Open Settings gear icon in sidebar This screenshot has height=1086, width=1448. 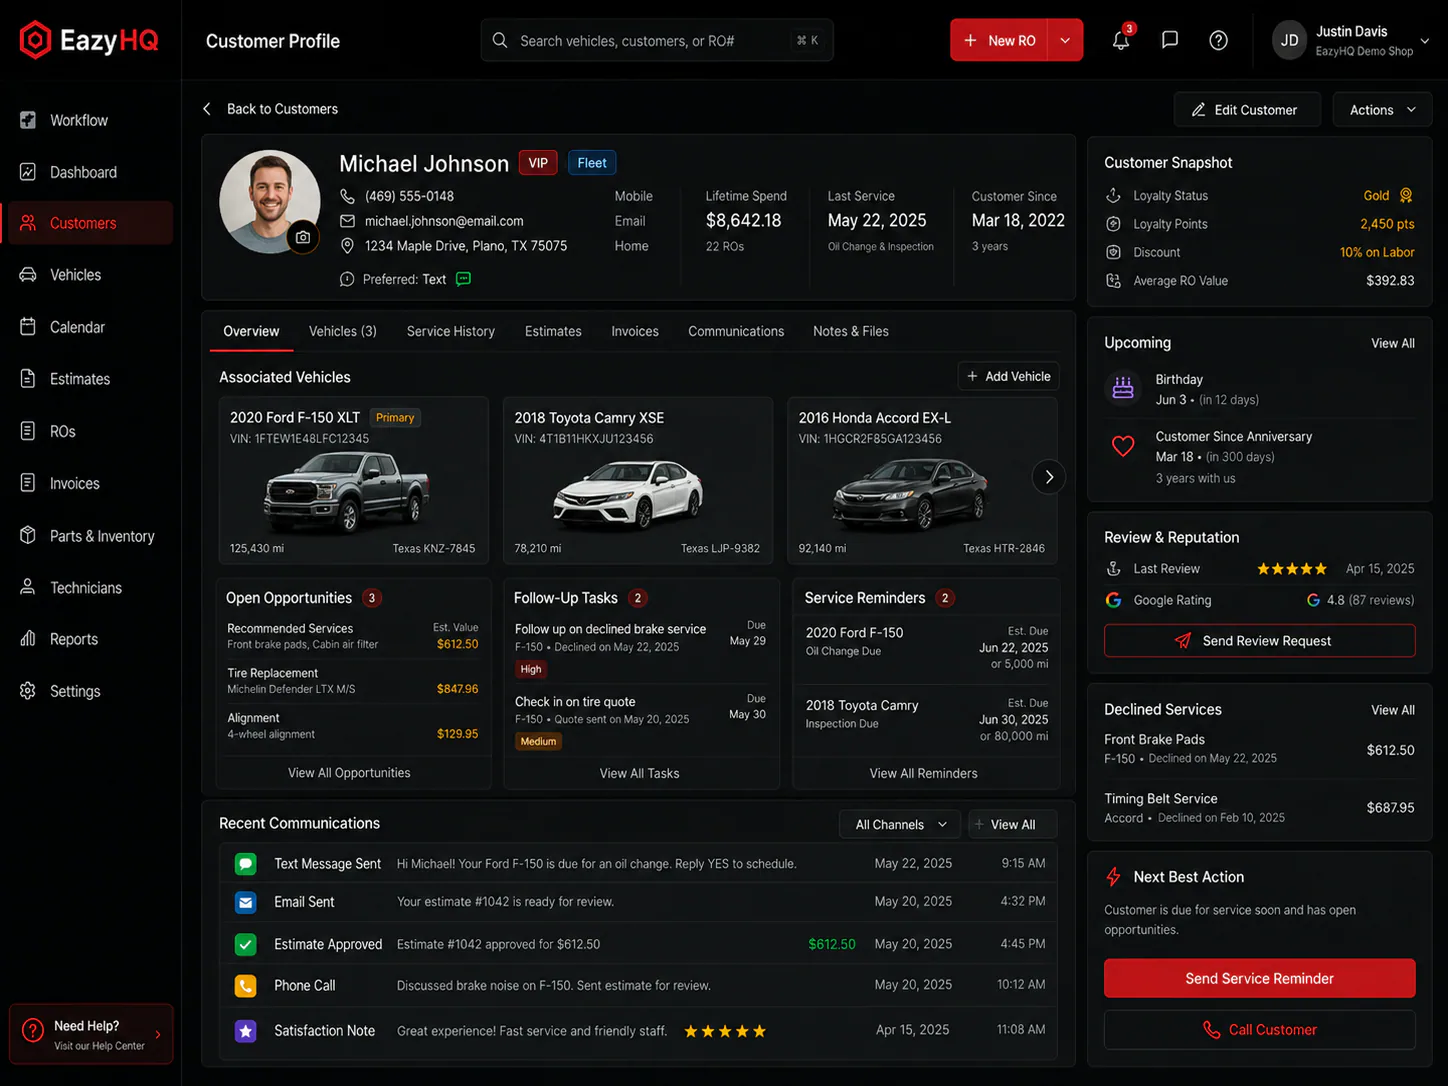28,691
